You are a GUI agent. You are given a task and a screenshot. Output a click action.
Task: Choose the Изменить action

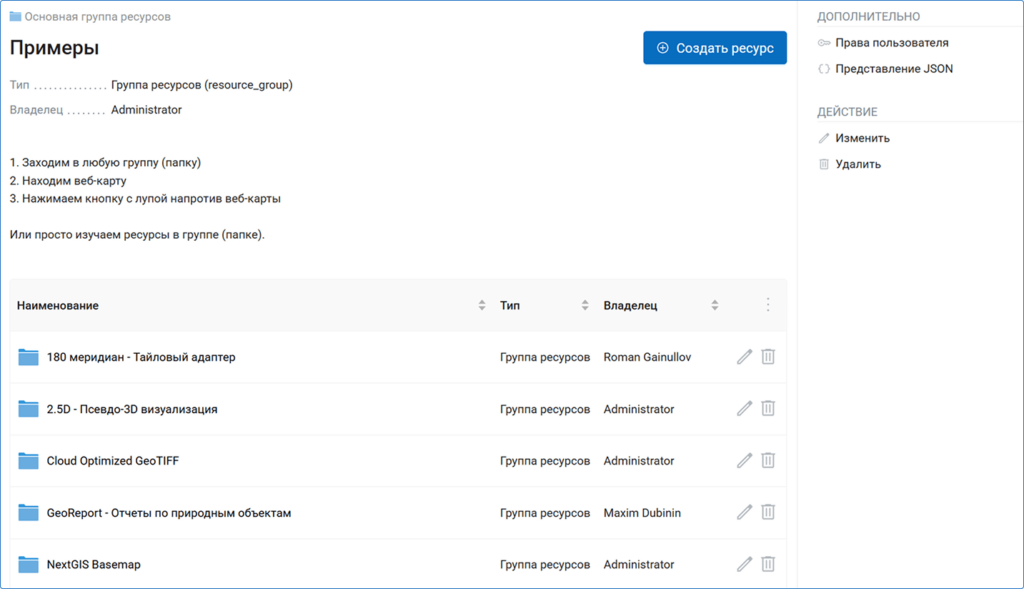(862, 138)
